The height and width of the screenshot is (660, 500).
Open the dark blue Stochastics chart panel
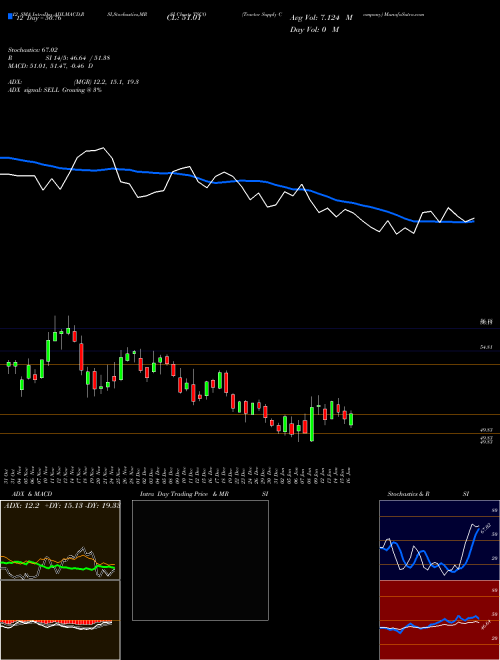coord(439,540)
